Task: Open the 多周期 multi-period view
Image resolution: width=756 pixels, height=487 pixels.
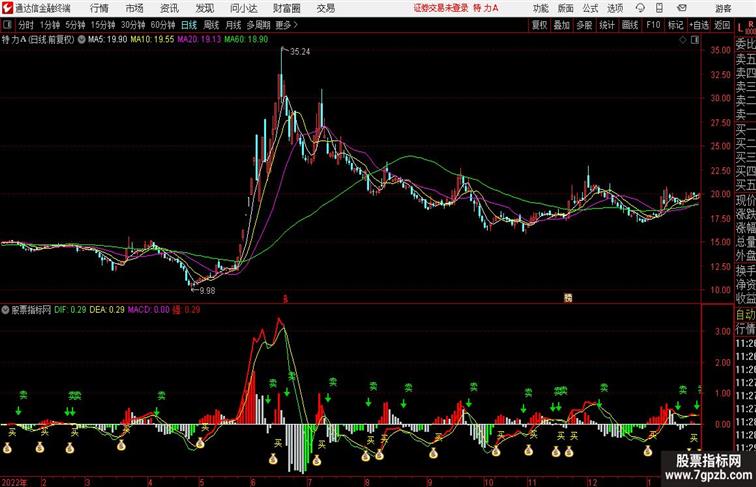Action: 258,25
